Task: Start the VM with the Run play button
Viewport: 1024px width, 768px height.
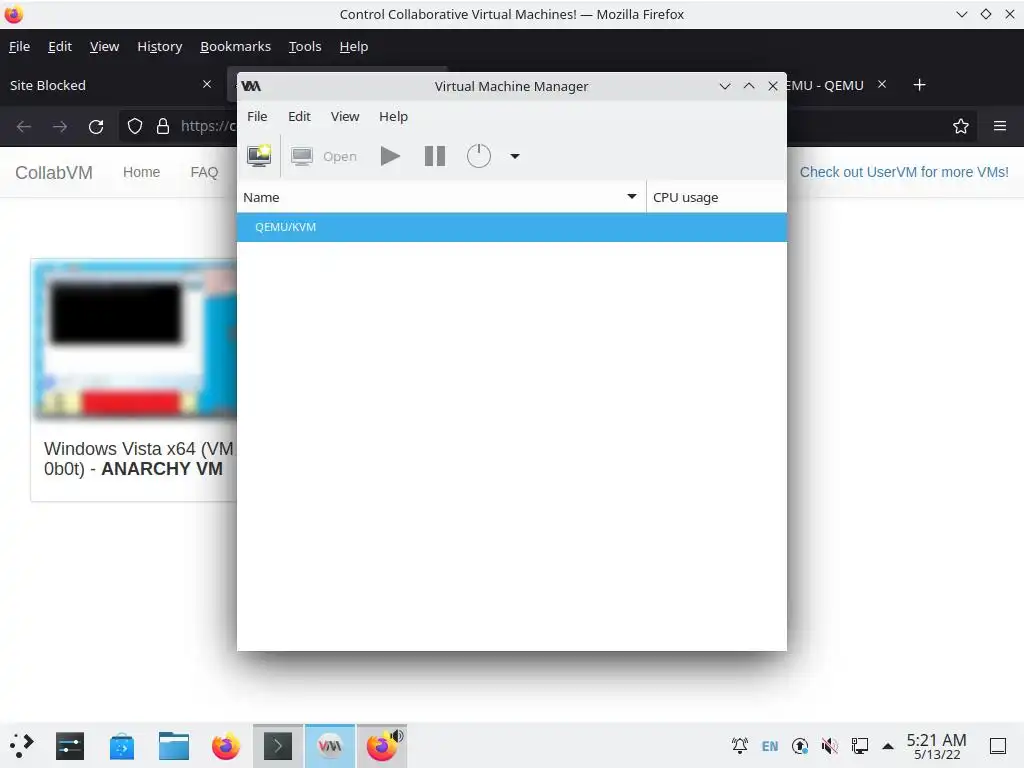Action: coord(390,156)
